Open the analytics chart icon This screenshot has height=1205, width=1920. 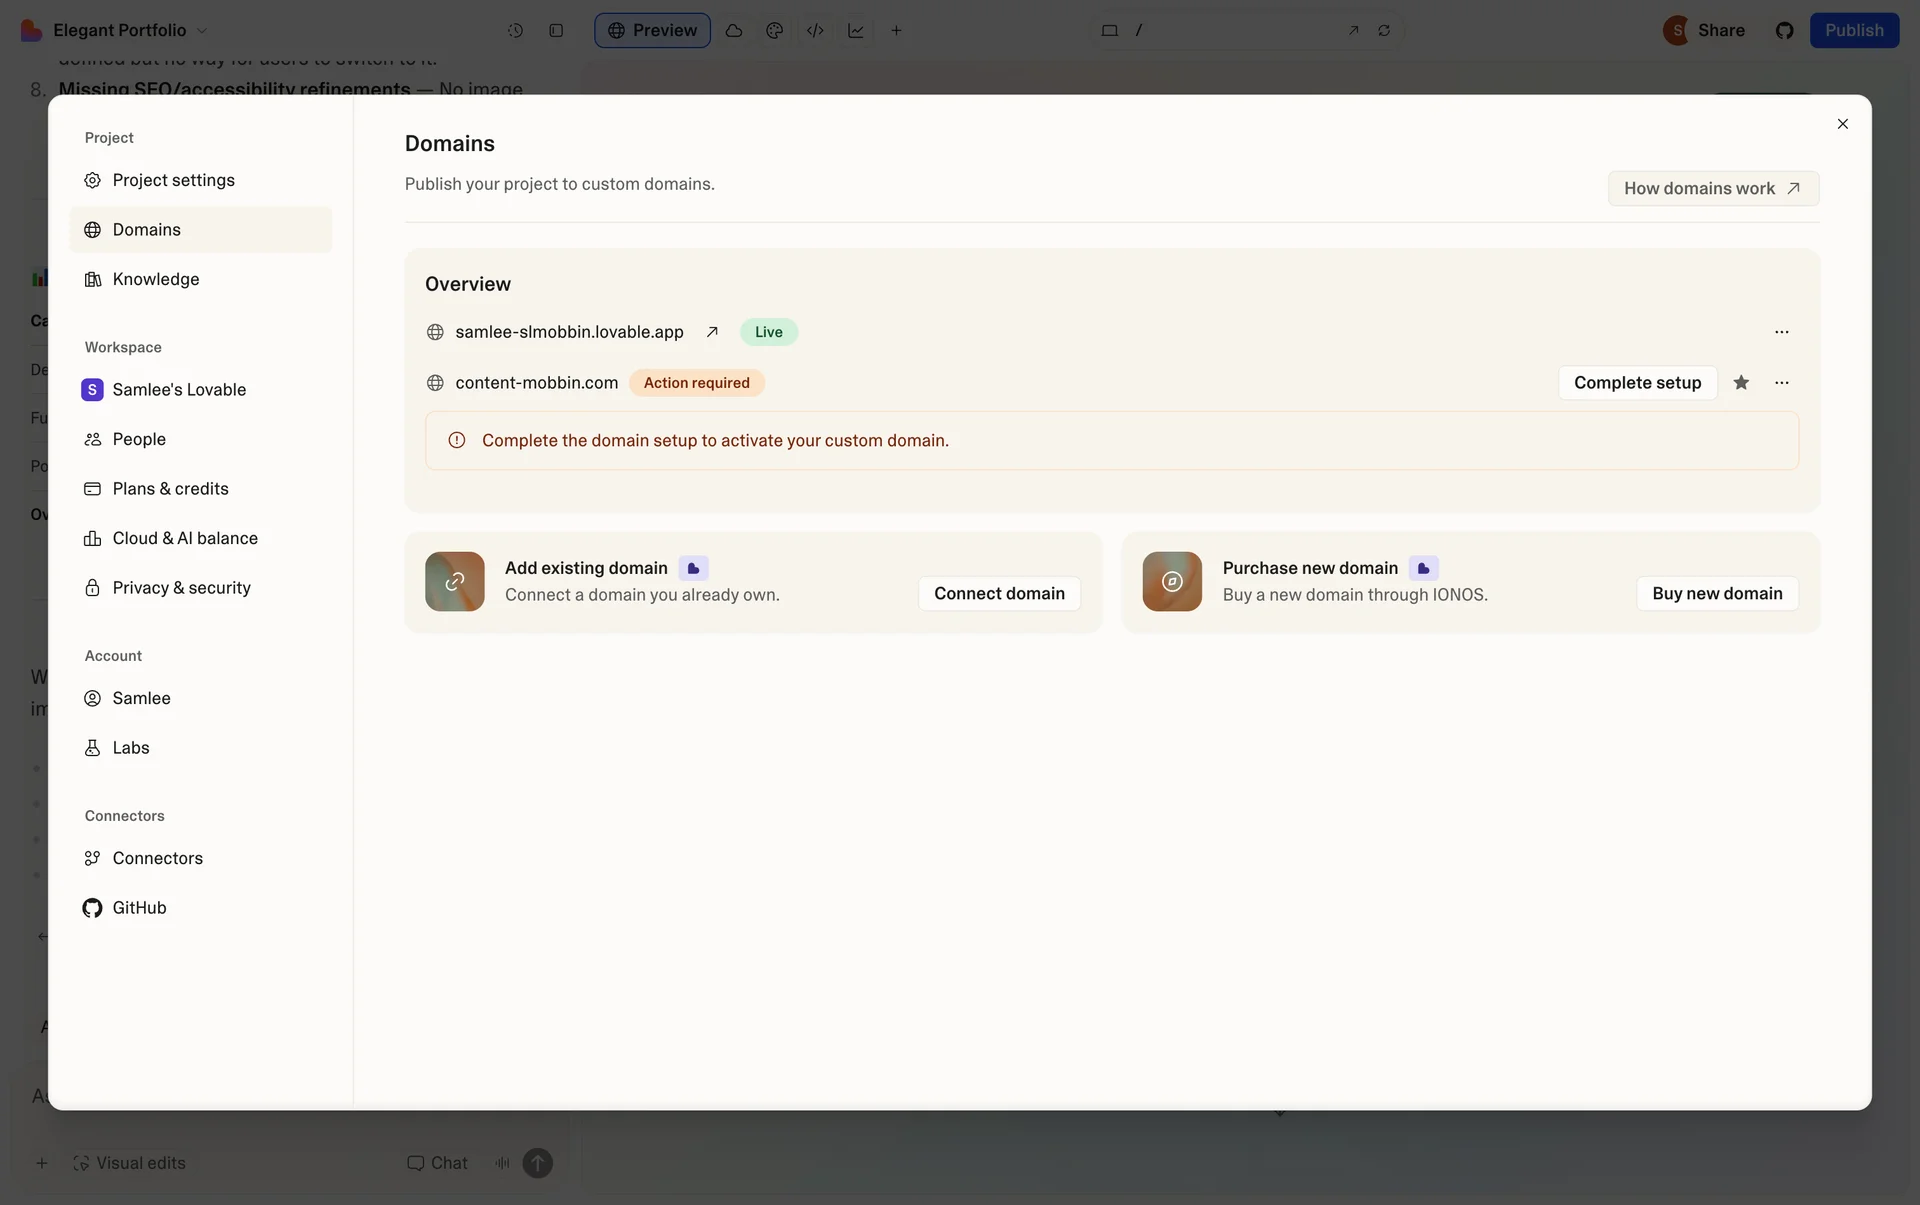pos(856,31)
